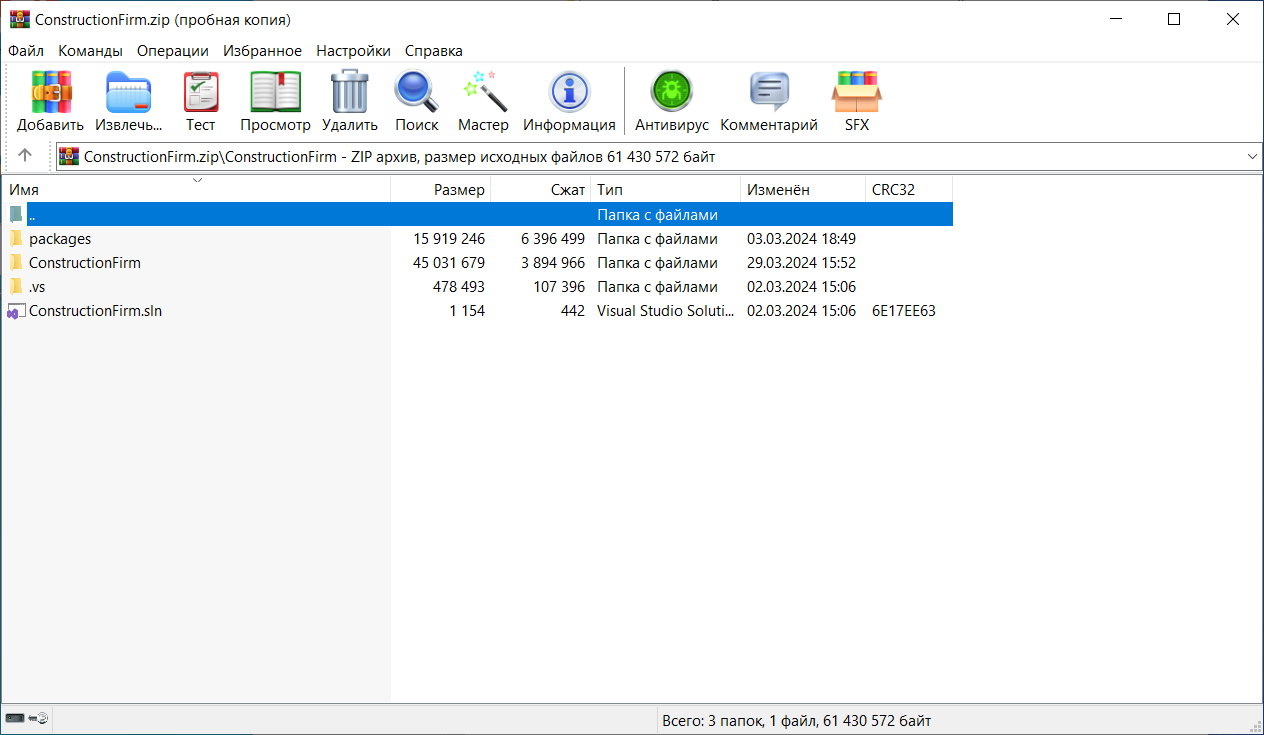Expand the archive path dropdown arrow
1264x735 pixels.
[x=1252, y=157]
